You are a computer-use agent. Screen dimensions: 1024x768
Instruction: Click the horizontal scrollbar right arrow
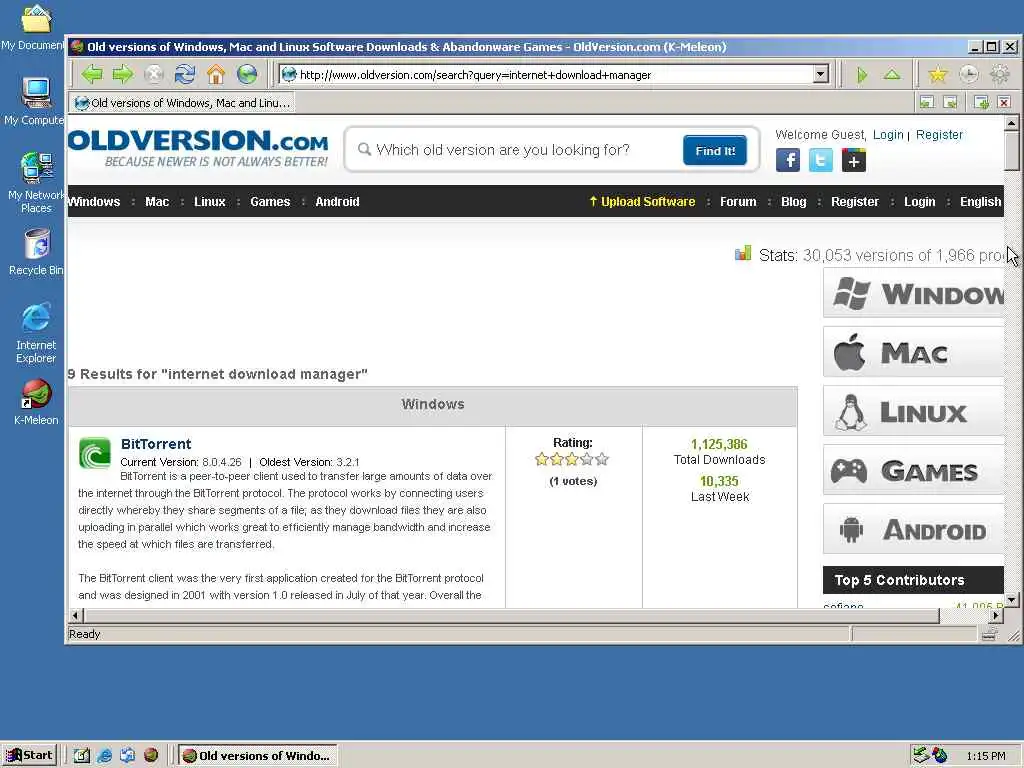[996, 615]
